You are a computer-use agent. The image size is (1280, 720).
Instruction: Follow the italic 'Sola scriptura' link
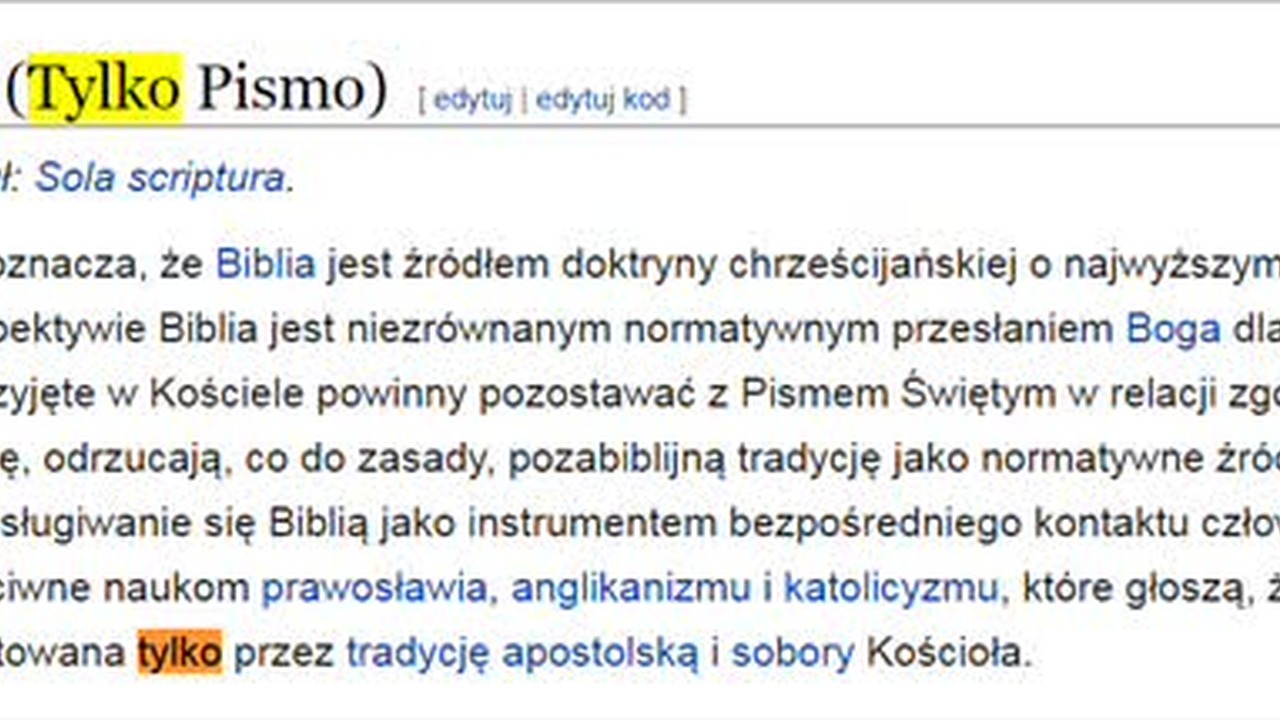[160, 178]
